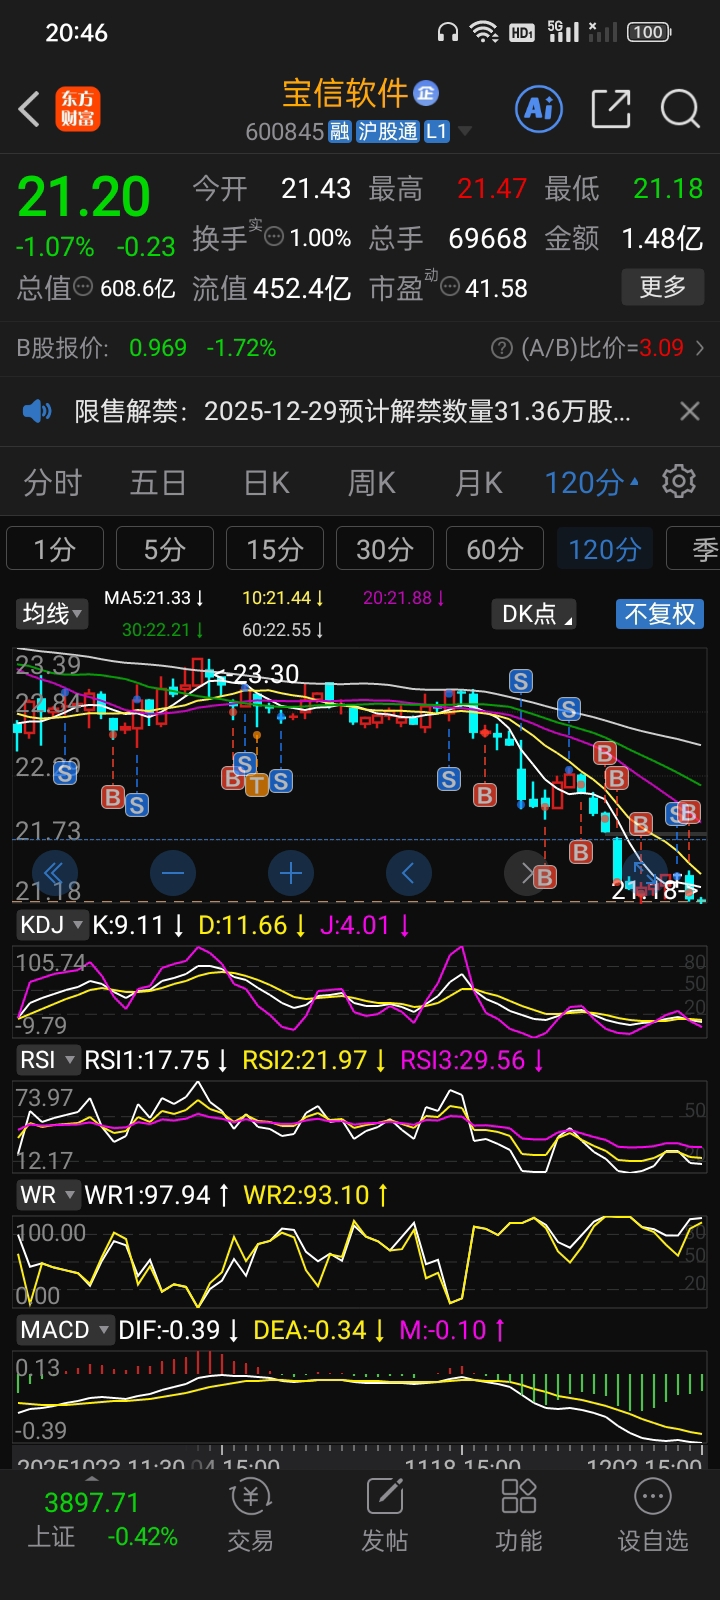
Task: Switch to 周K tab
Action: click(x=372, y=483)
